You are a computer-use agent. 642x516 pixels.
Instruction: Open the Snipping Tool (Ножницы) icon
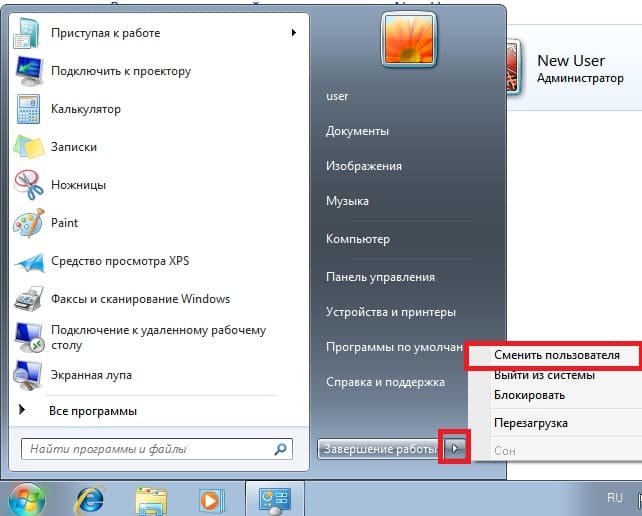click(x=28, y=185)
